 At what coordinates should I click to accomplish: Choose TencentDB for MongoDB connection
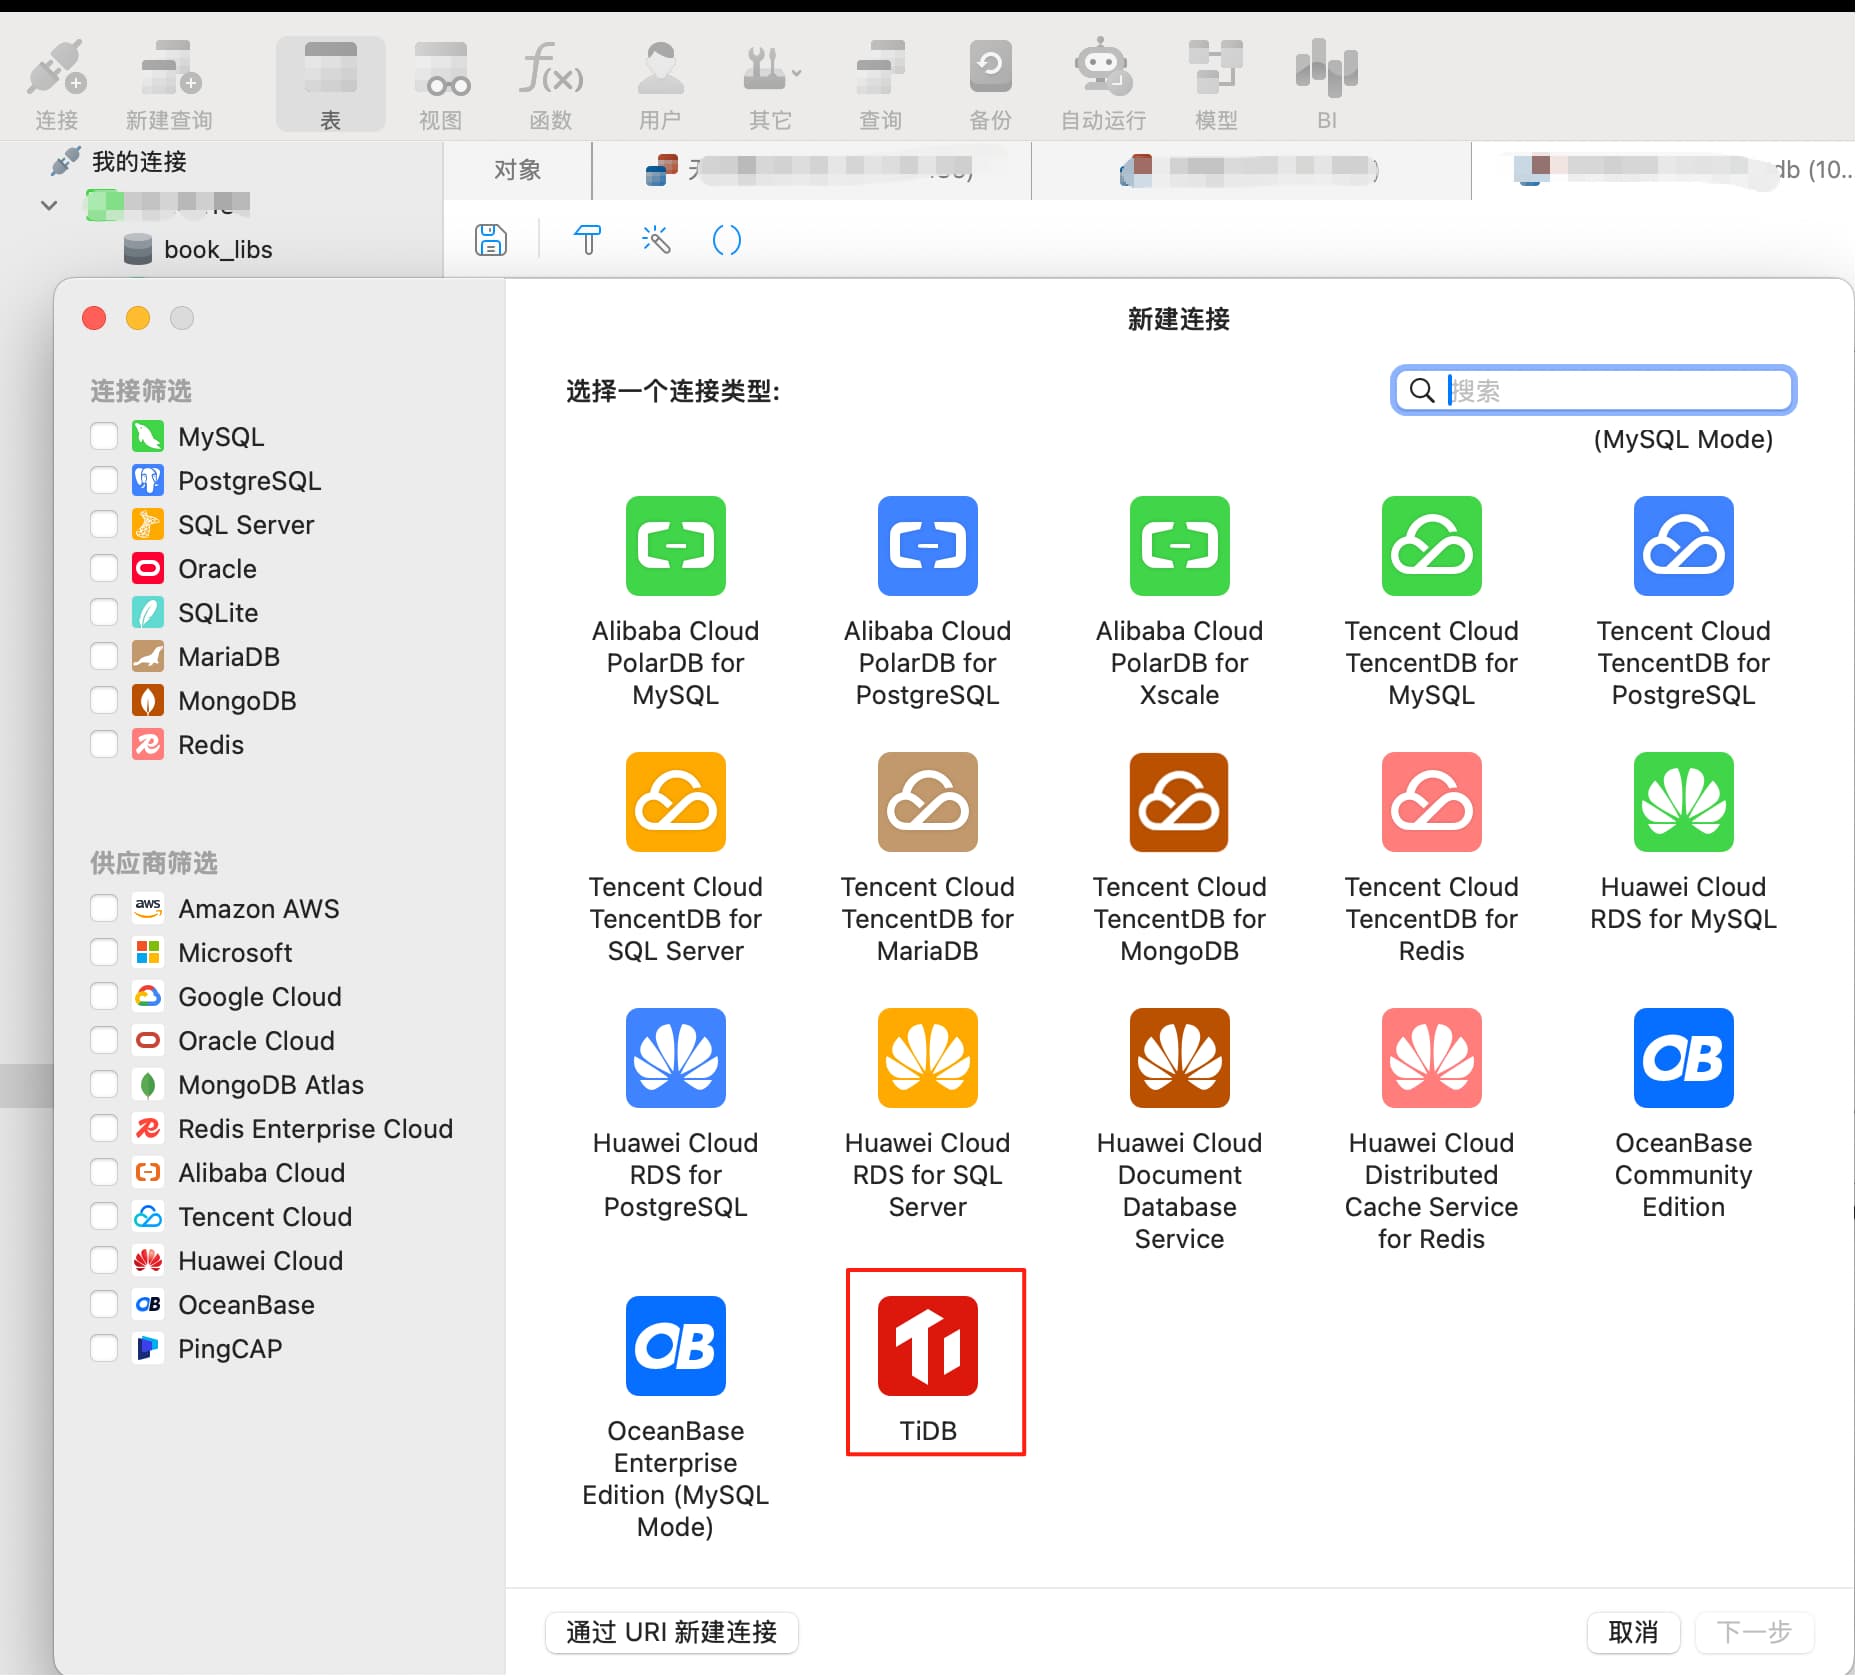pos(1180,802)
